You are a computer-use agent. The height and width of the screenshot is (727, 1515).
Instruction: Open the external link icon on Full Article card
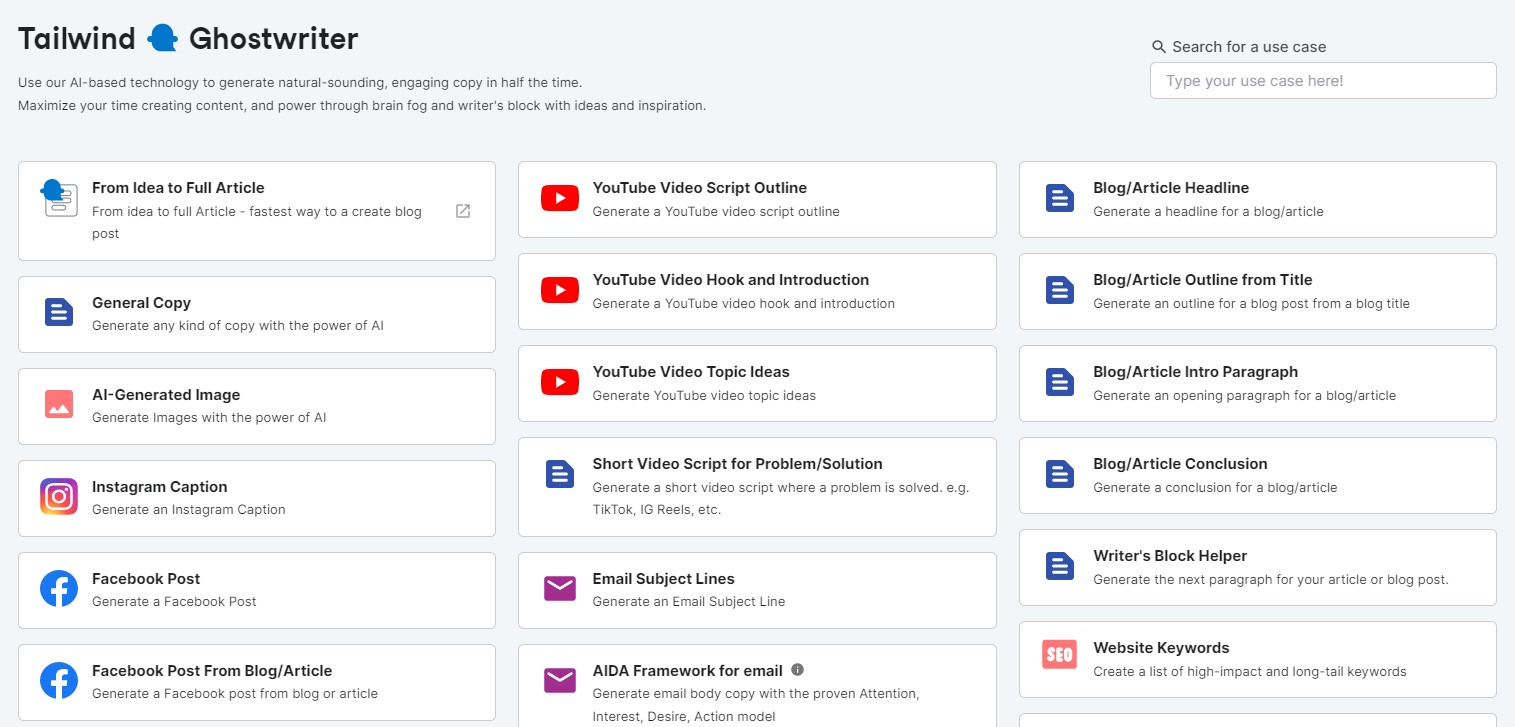(x=463, y=211)
